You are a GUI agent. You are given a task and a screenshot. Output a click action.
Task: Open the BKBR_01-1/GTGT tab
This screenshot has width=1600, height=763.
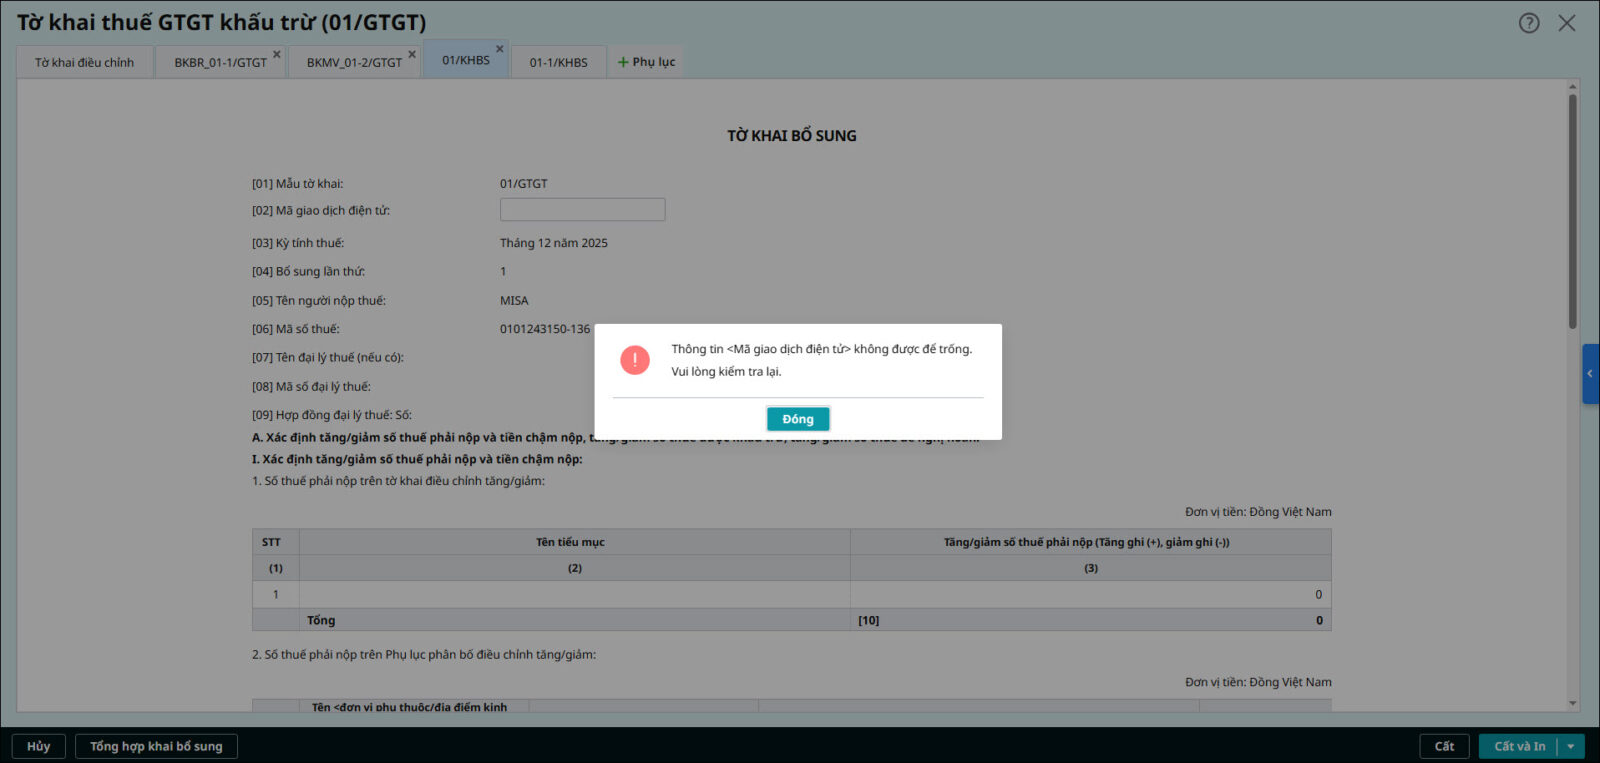(x=220, y=62)
